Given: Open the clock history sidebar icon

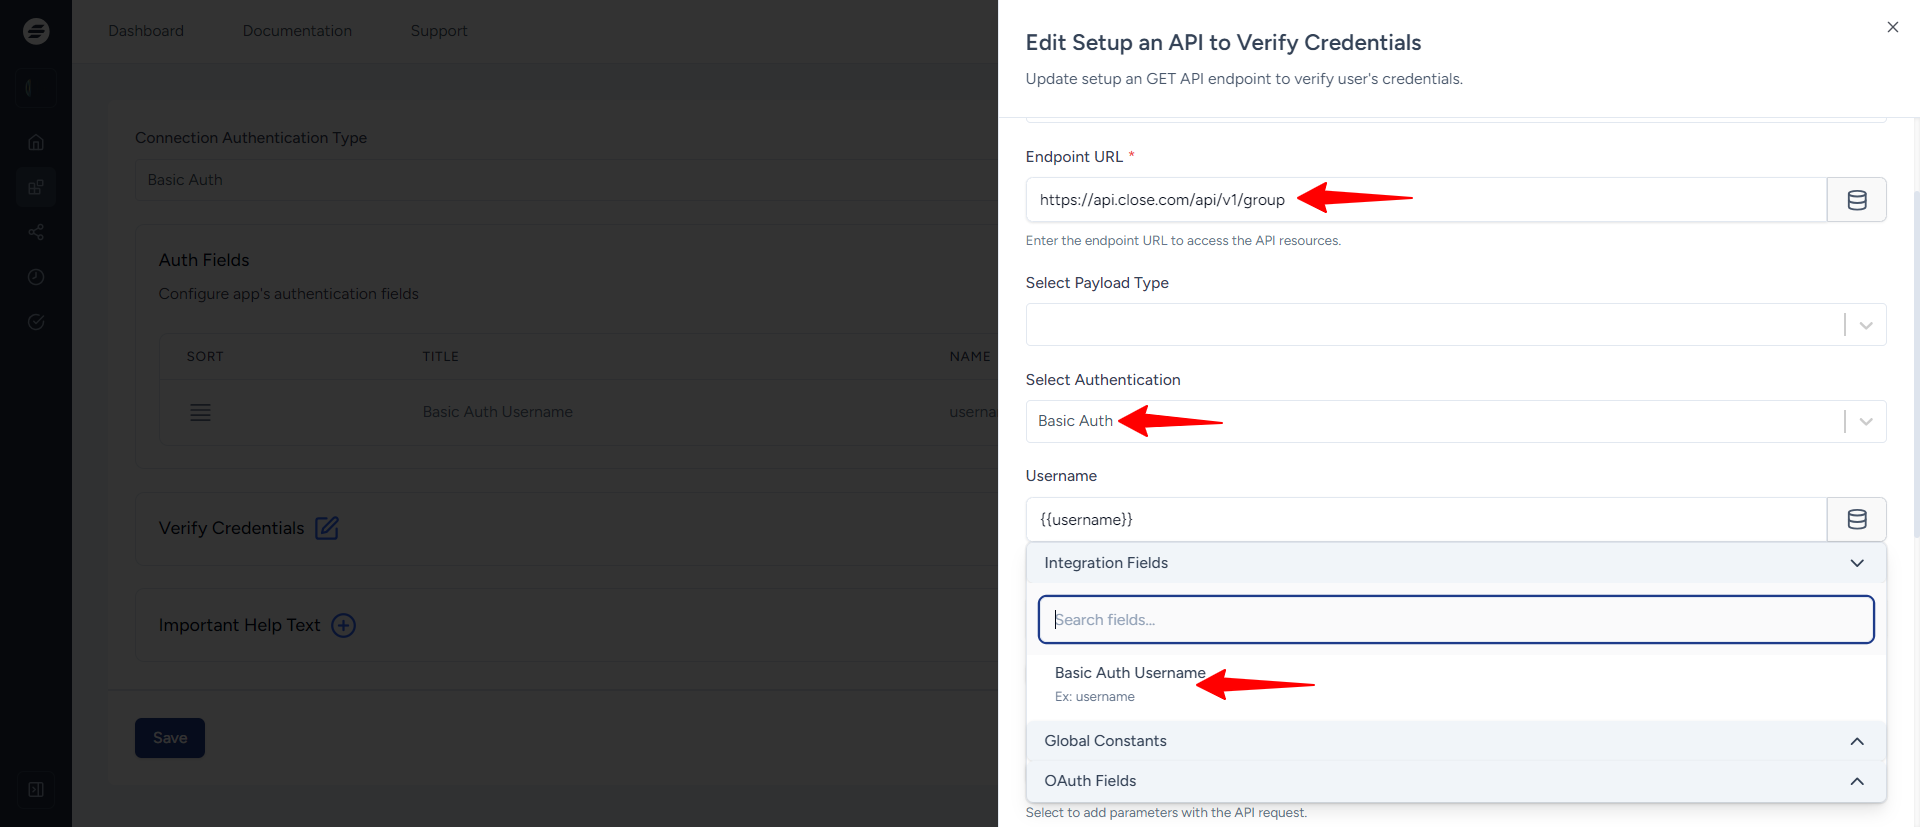Looking at the screenshot, I should pos(36,277).
